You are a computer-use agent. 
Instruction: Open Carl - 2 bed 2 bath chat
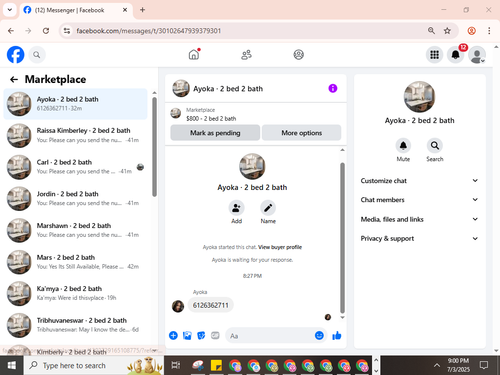(75, 167)
